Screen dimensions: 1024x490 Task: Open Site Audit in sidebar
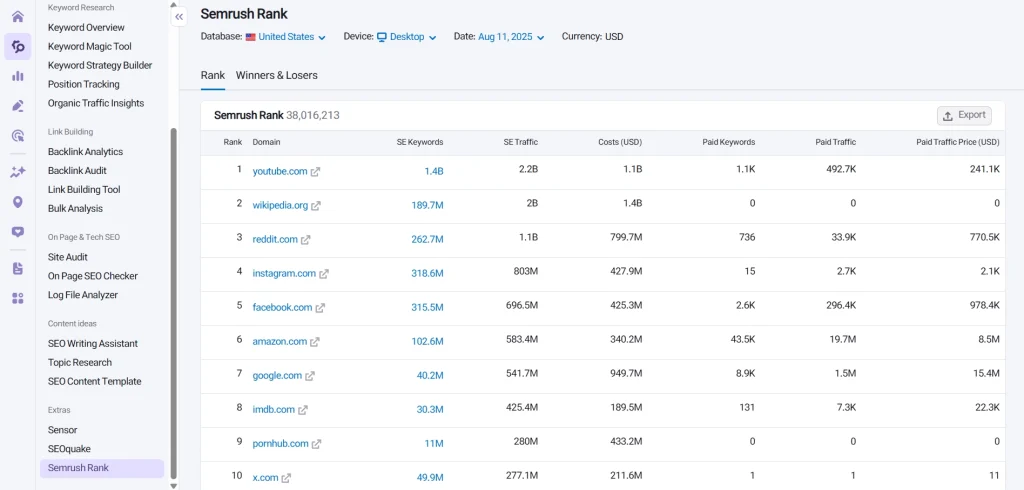pos(68,257)
